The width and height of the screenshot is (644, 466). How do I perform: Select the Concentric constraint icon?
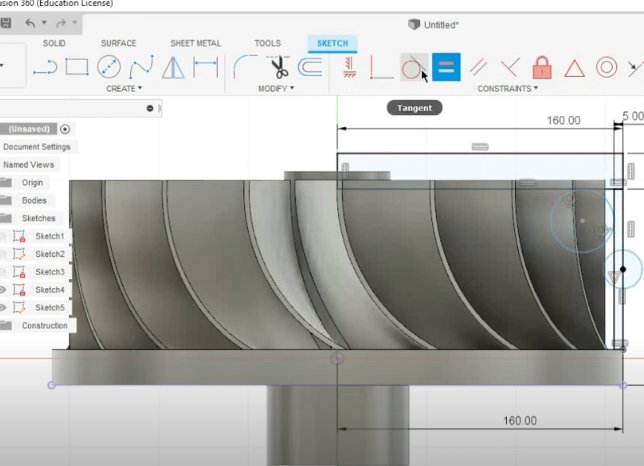pos(606,68)
